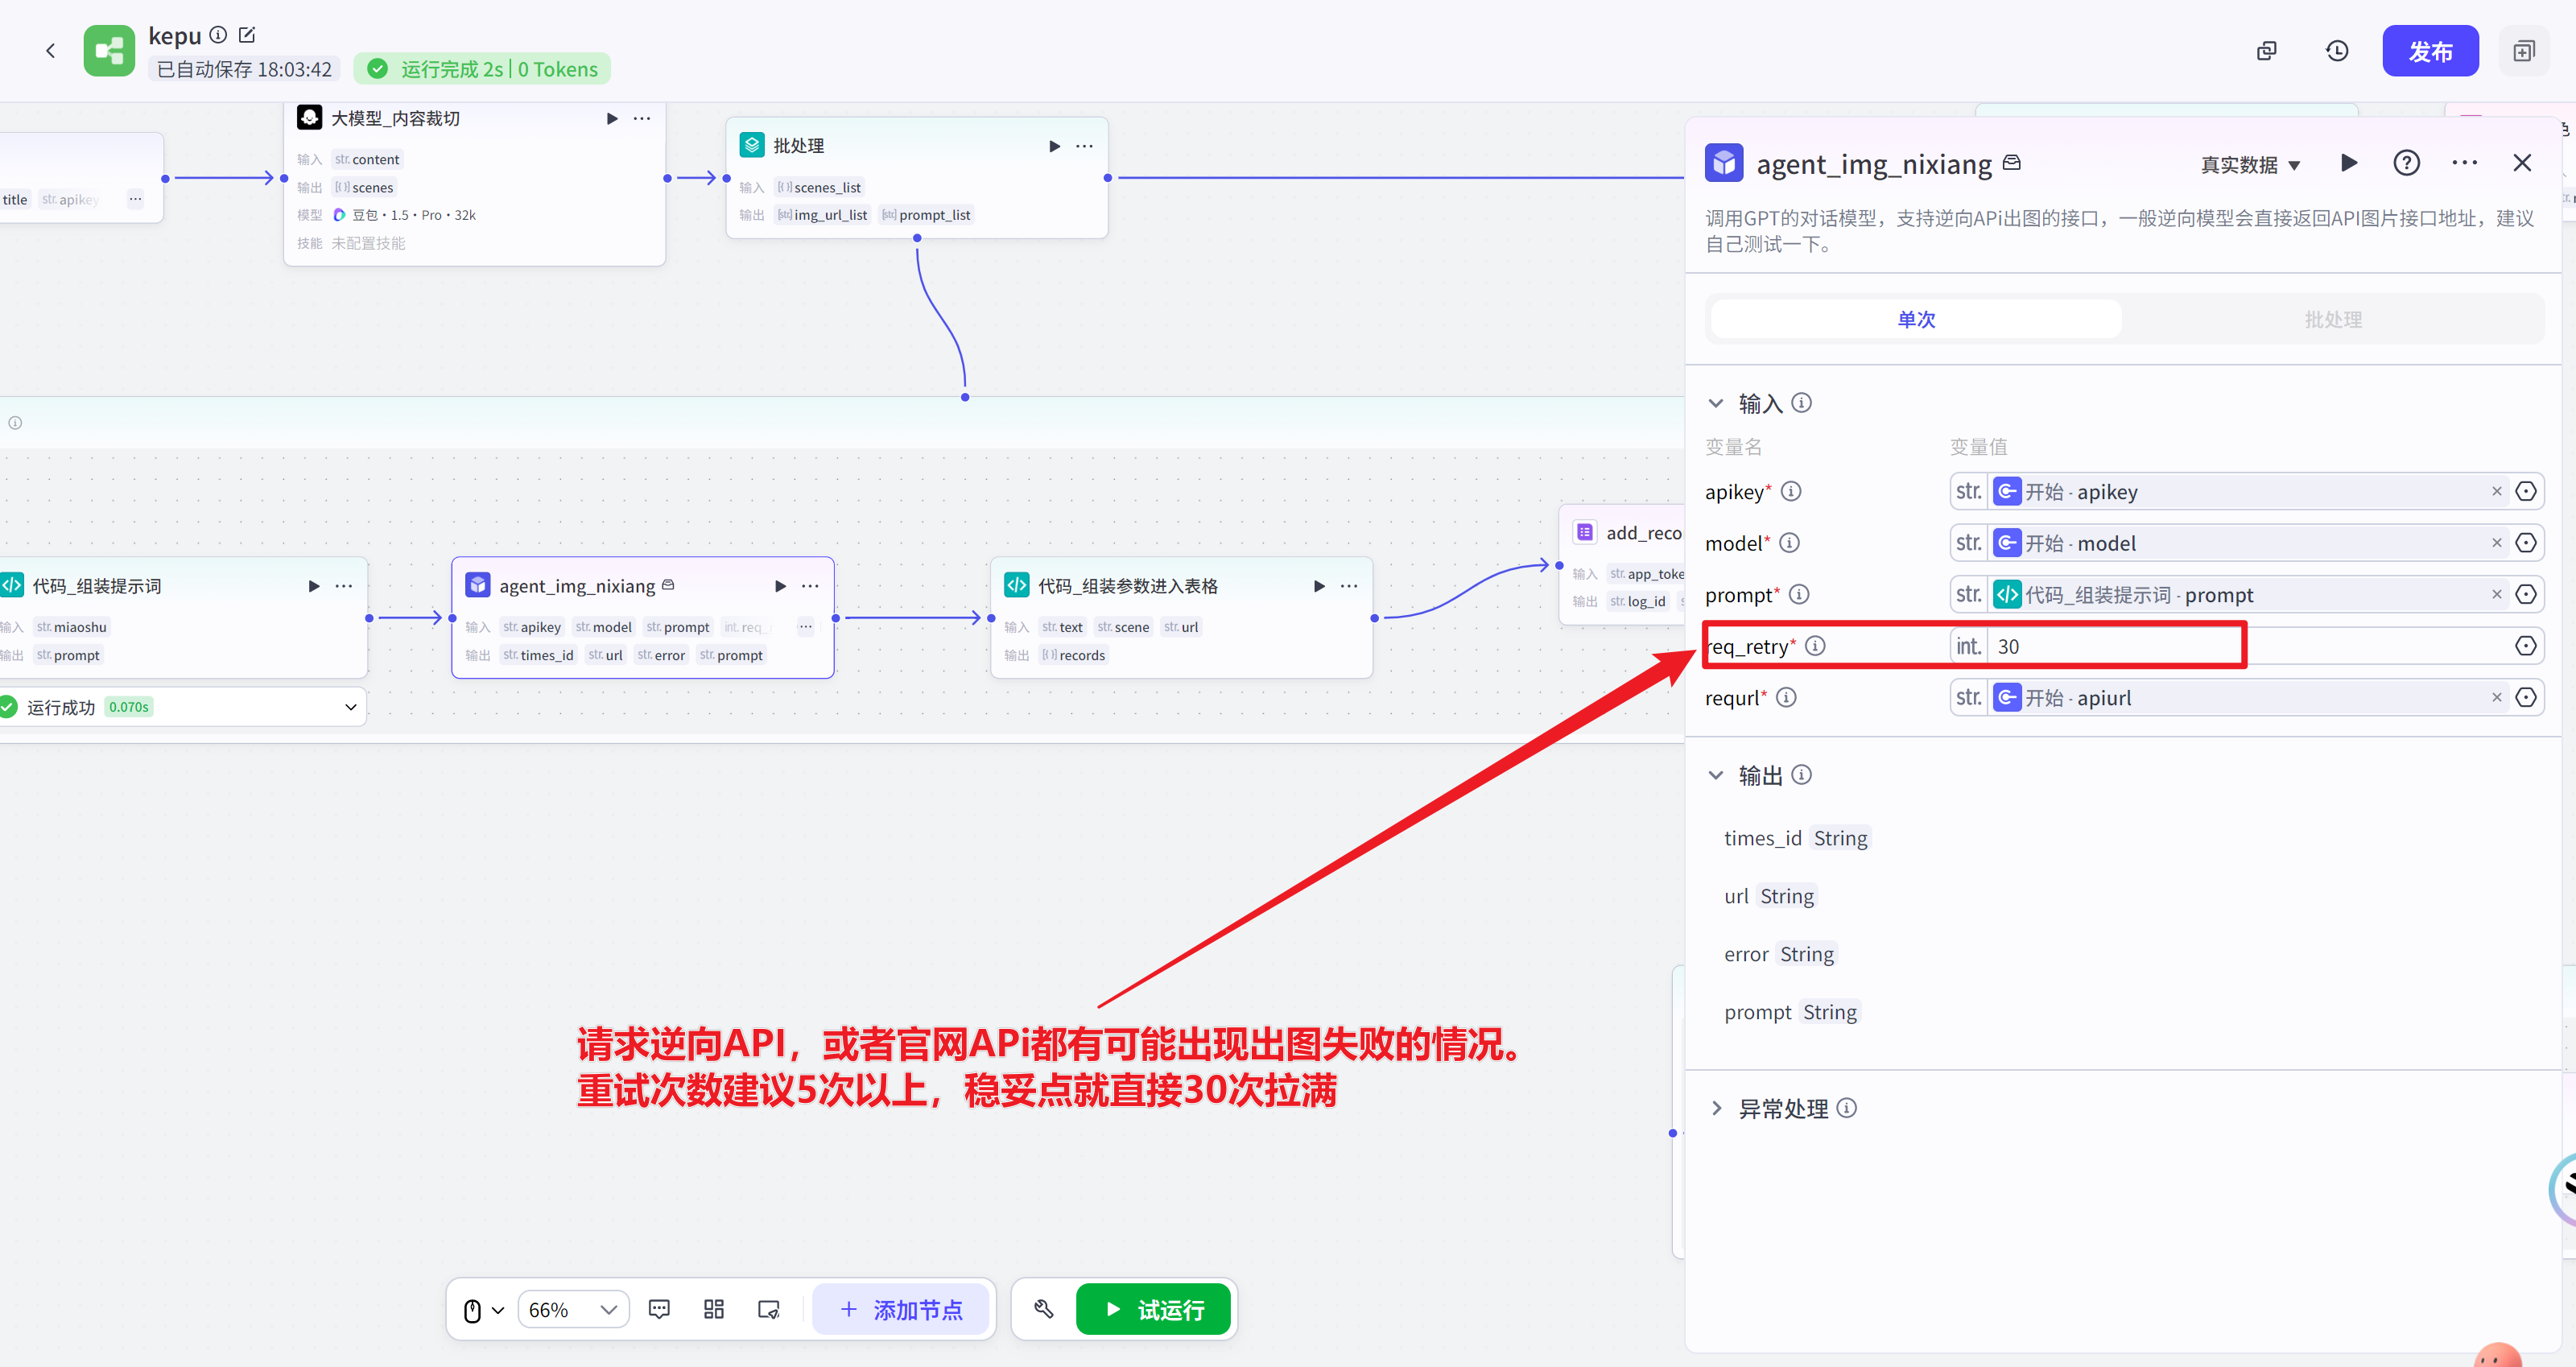Close the agent_img_nixiang panel
The height and width of the screenshot is (1367, 2576).
(2522, 163)
